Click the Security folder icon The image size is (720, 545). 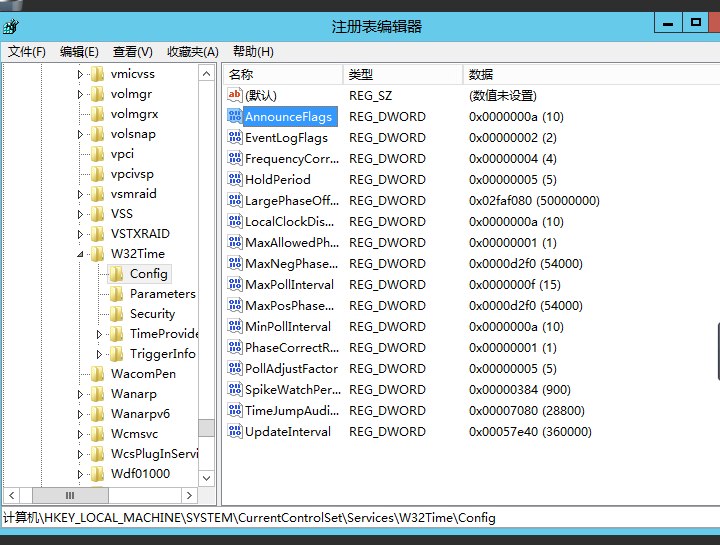116,314
